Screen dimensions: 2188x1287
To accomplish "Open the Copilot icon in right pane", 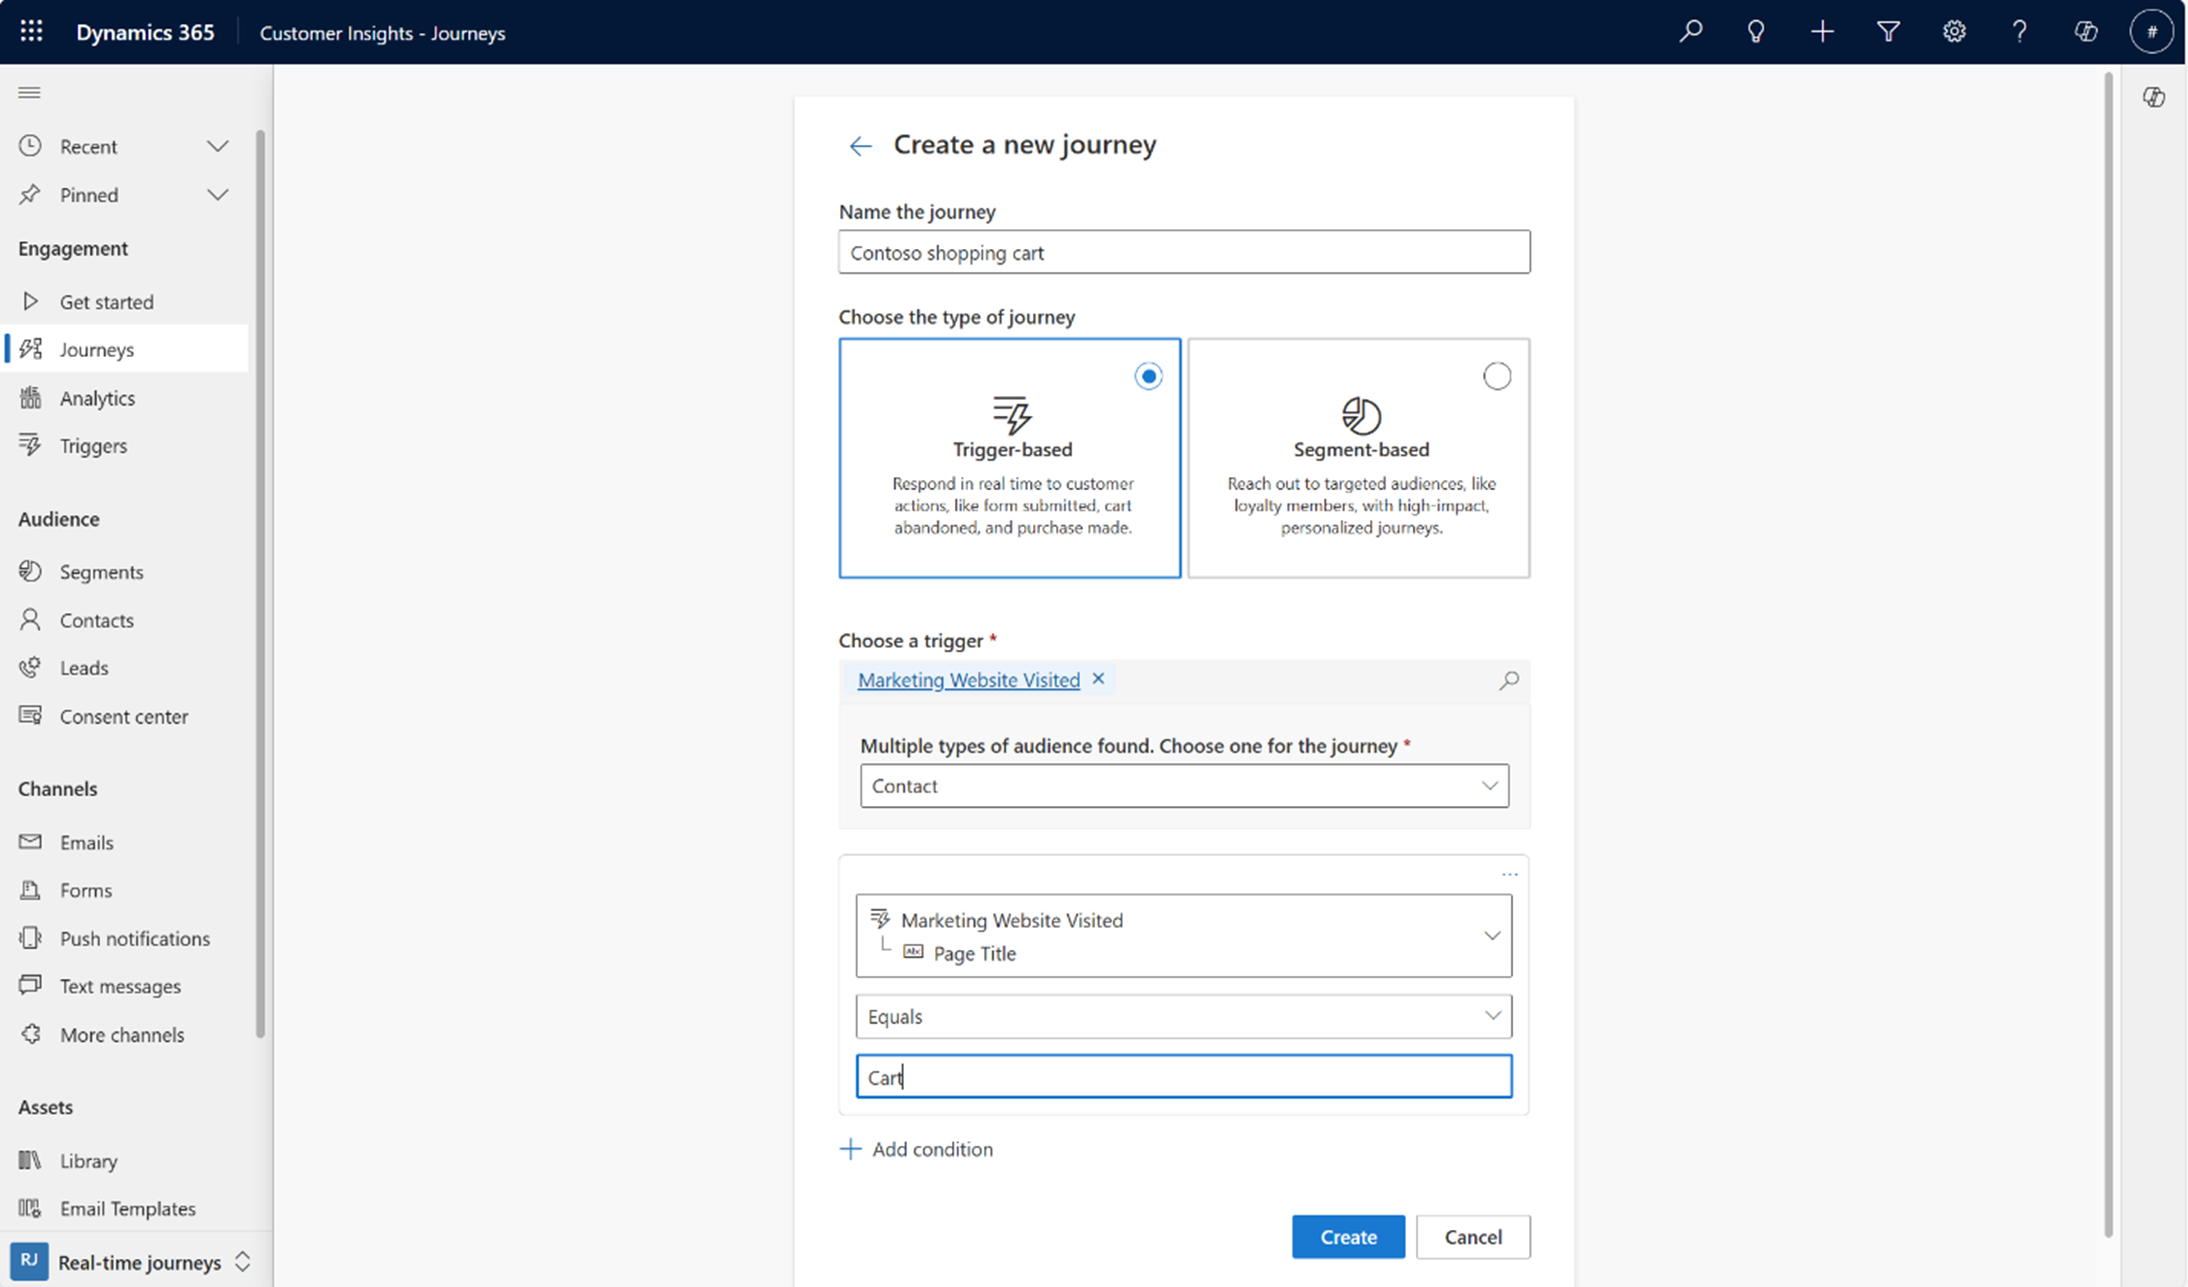I will 2153,97.
